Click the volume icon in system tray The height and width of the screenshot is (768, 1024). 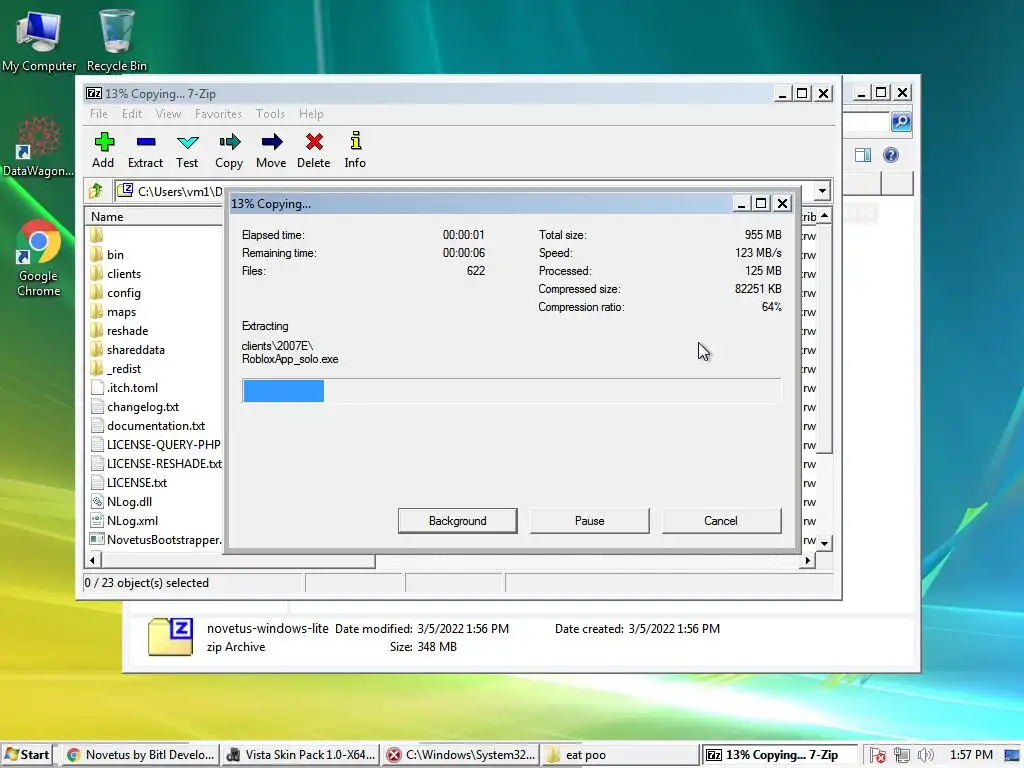tap(925, 755)
